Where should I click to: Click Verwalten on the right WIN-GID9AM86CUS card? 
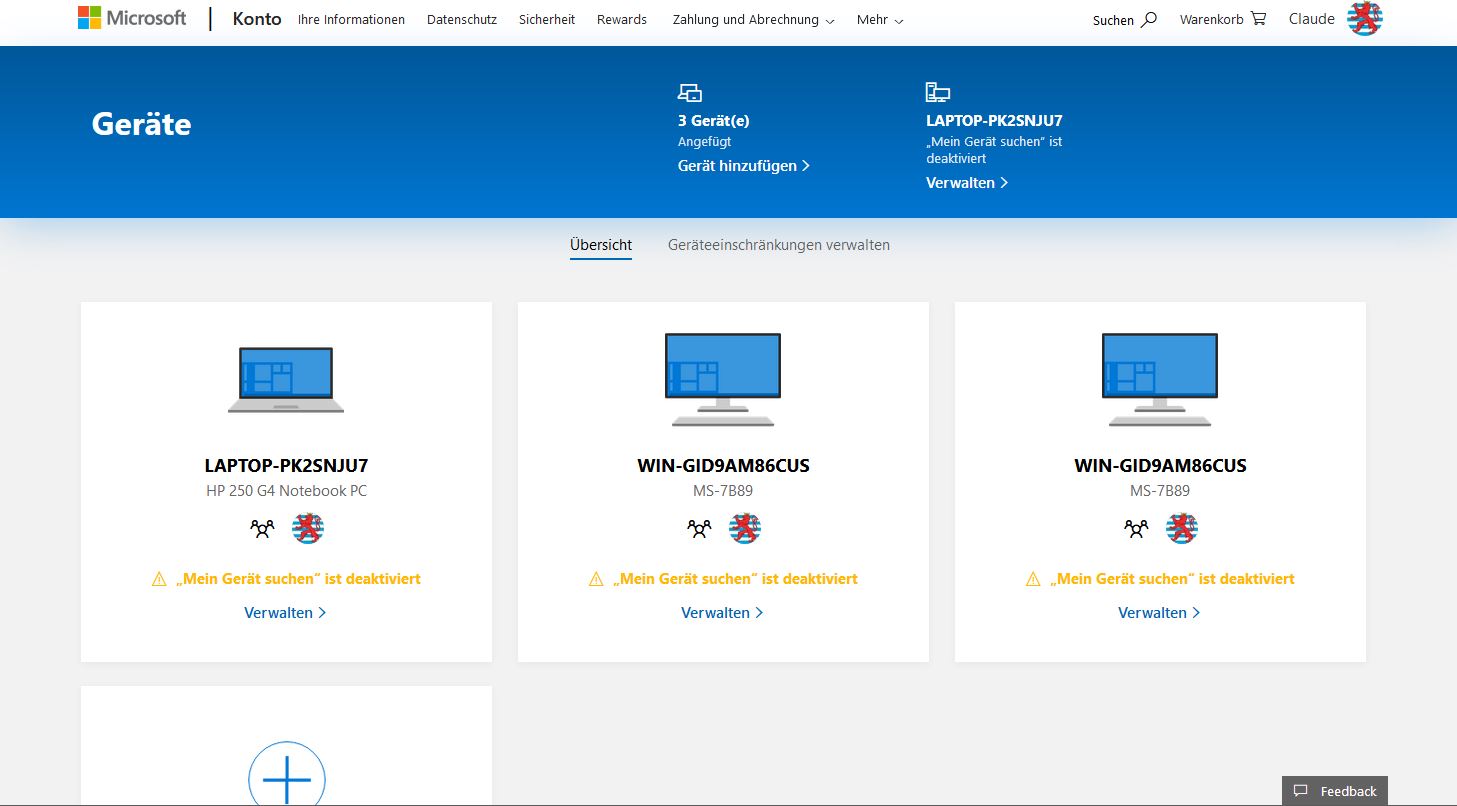tap(1159, 613)
